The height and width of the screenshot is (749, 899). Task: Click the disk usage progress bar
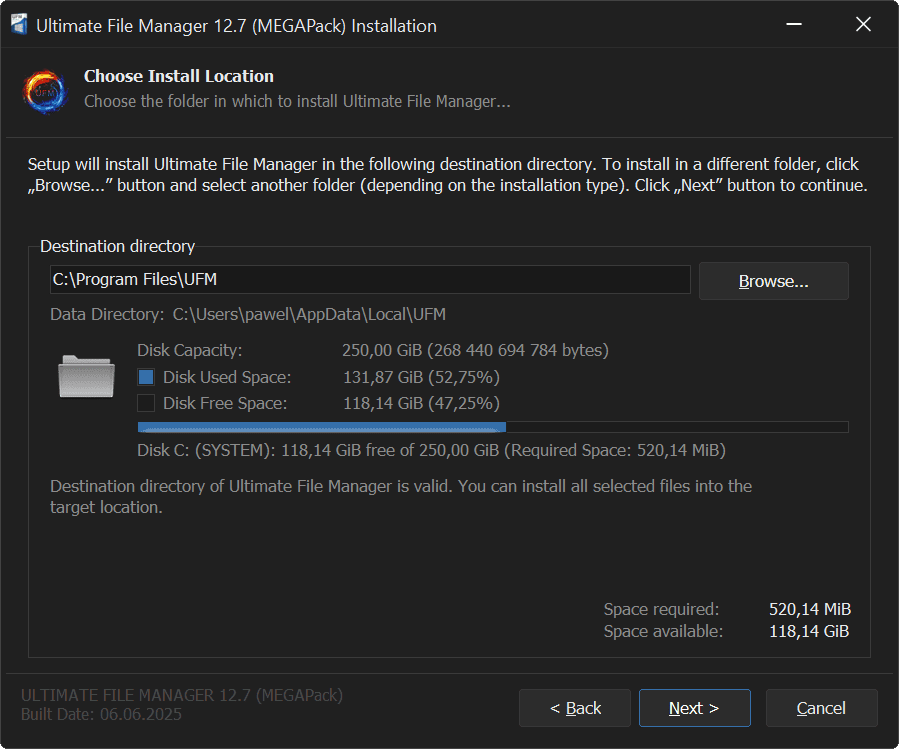[492, 427]
